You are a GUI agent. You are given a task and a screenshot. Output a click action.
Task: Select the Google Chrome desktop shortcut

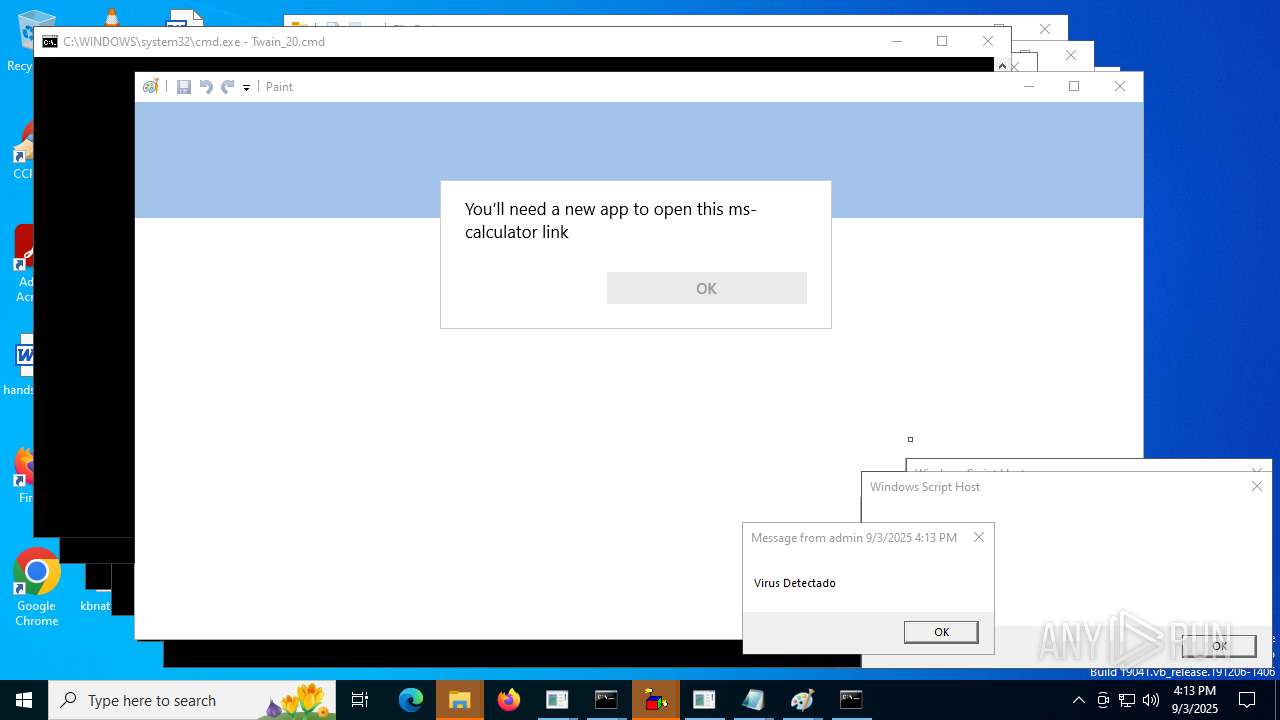tap(36, 588)
